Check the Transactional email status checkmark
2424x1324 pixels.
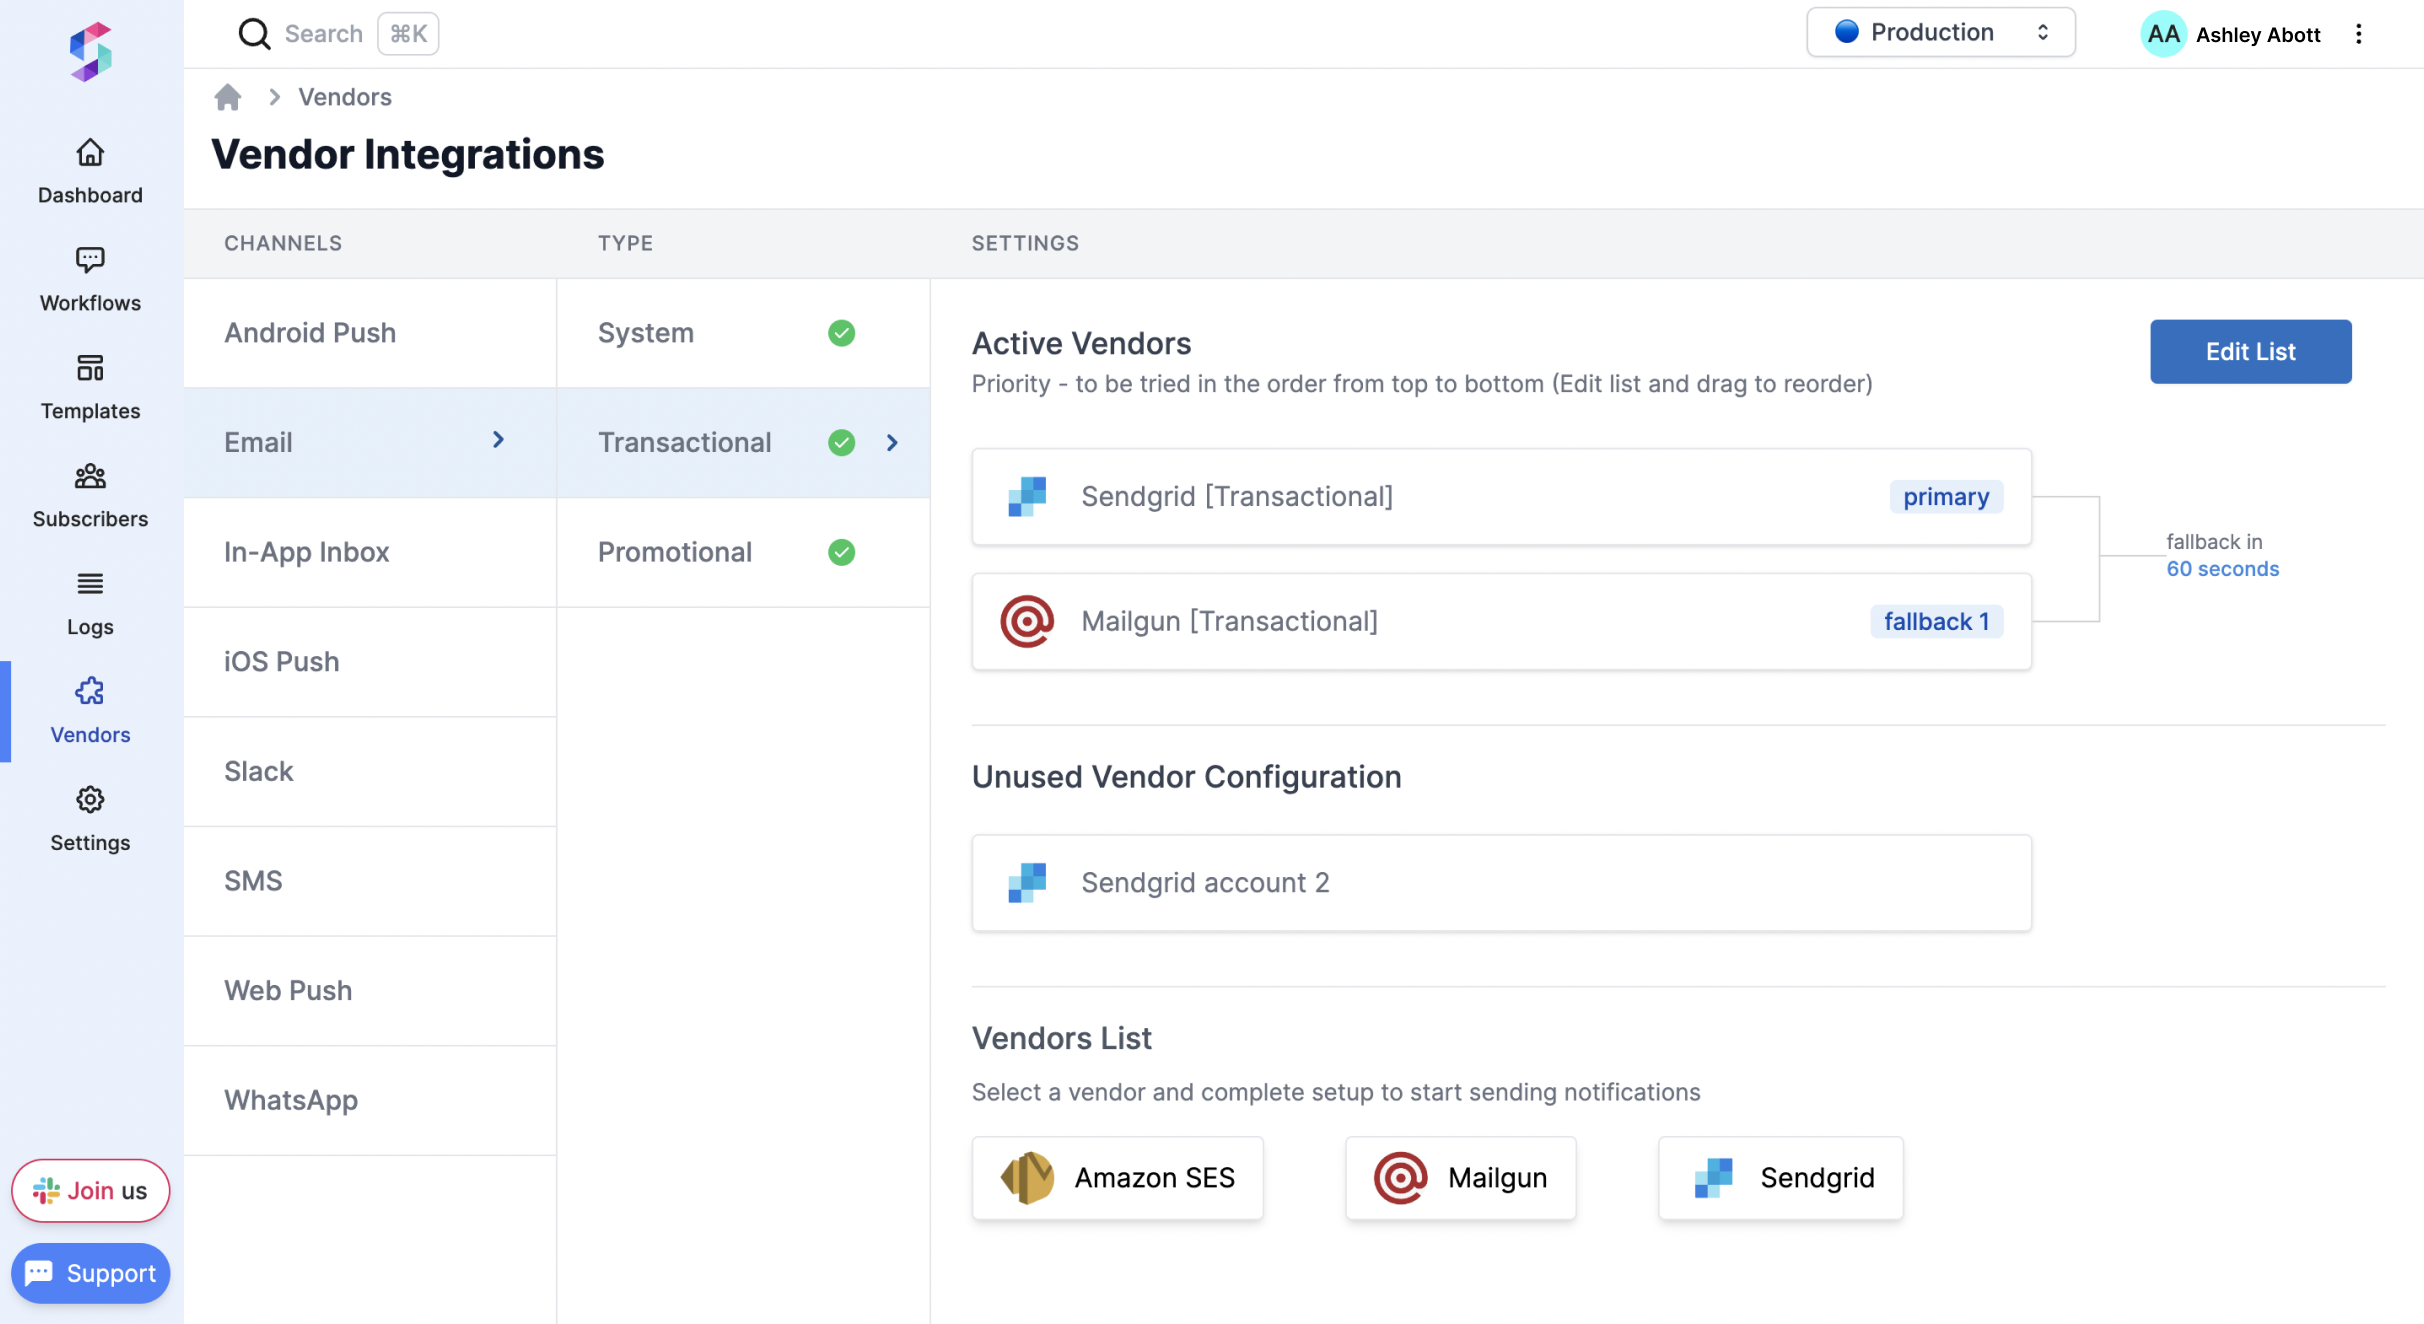841,443
